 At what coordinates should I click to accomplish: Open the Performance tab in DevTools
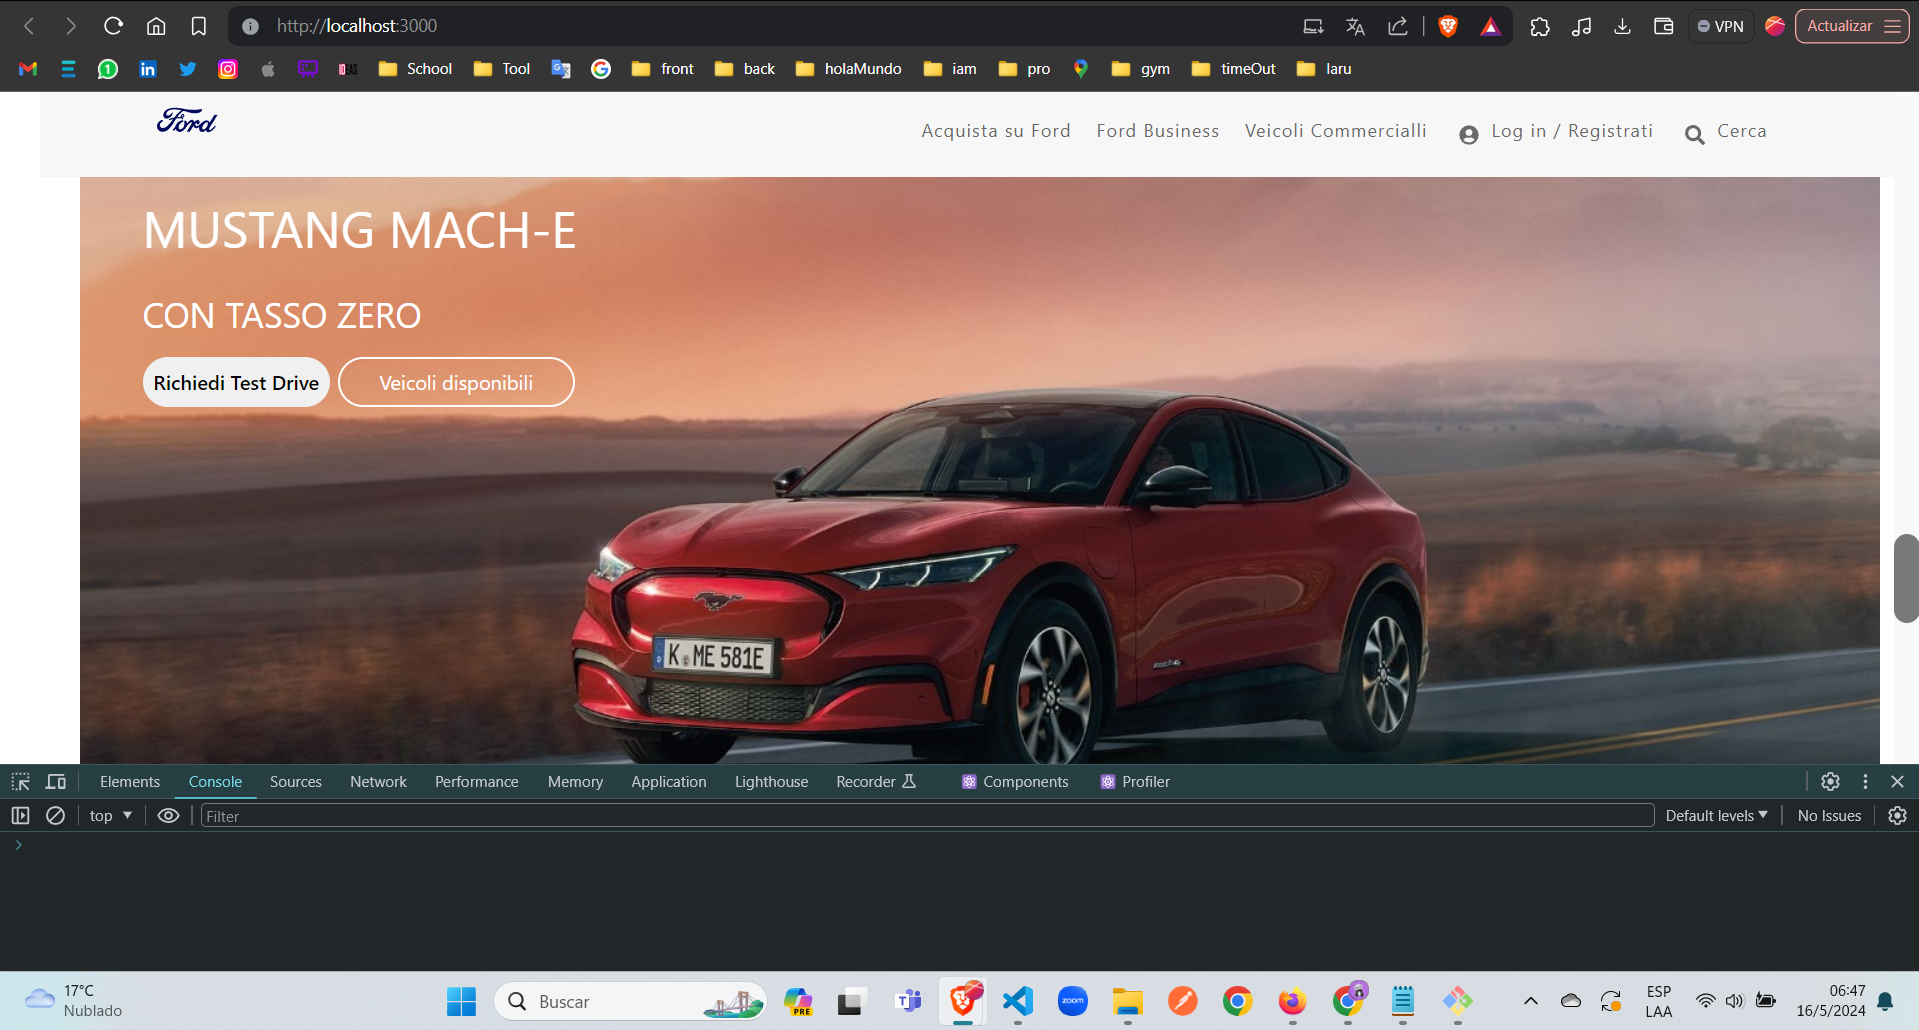(477, 782)
